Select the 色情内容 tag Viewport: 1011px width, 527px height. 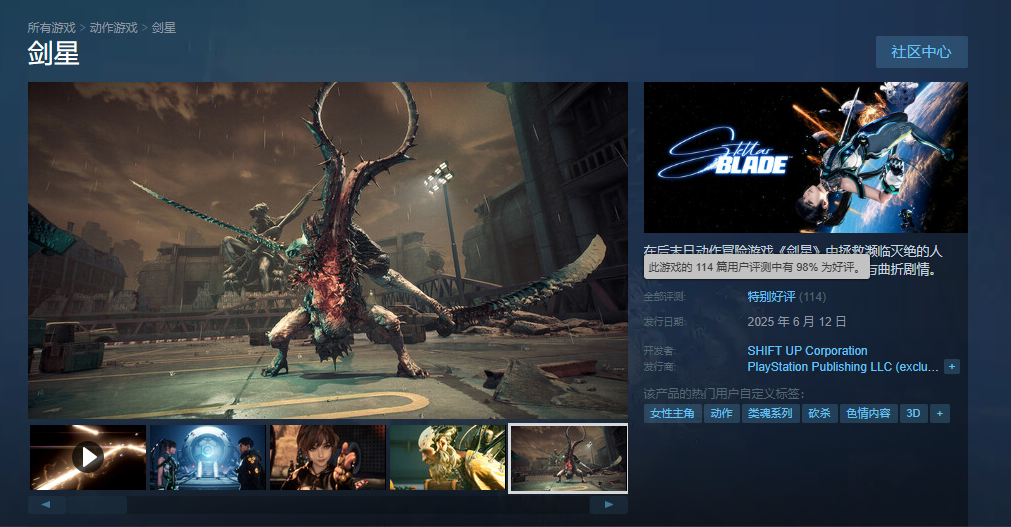[x=869, y=413]
